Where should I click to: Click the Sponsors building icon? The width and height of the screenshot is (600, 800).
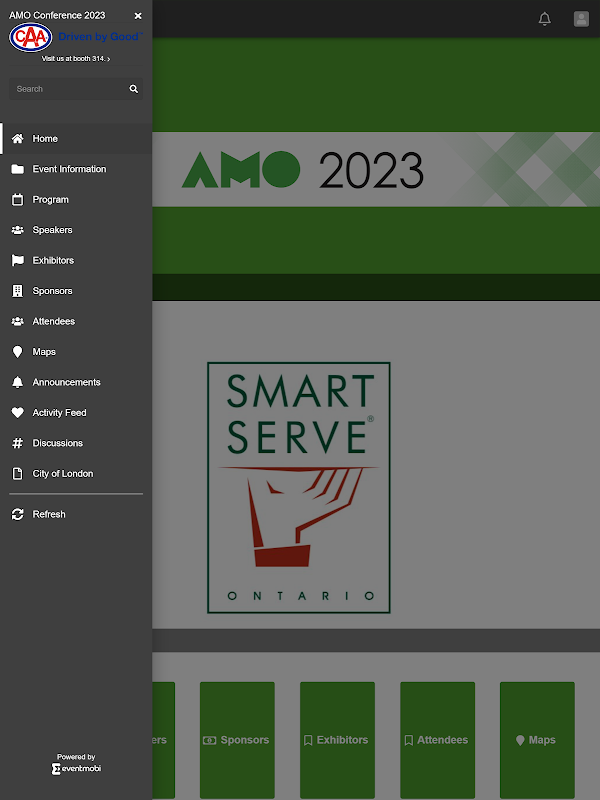pyautogui.click(x=17, y=291)
